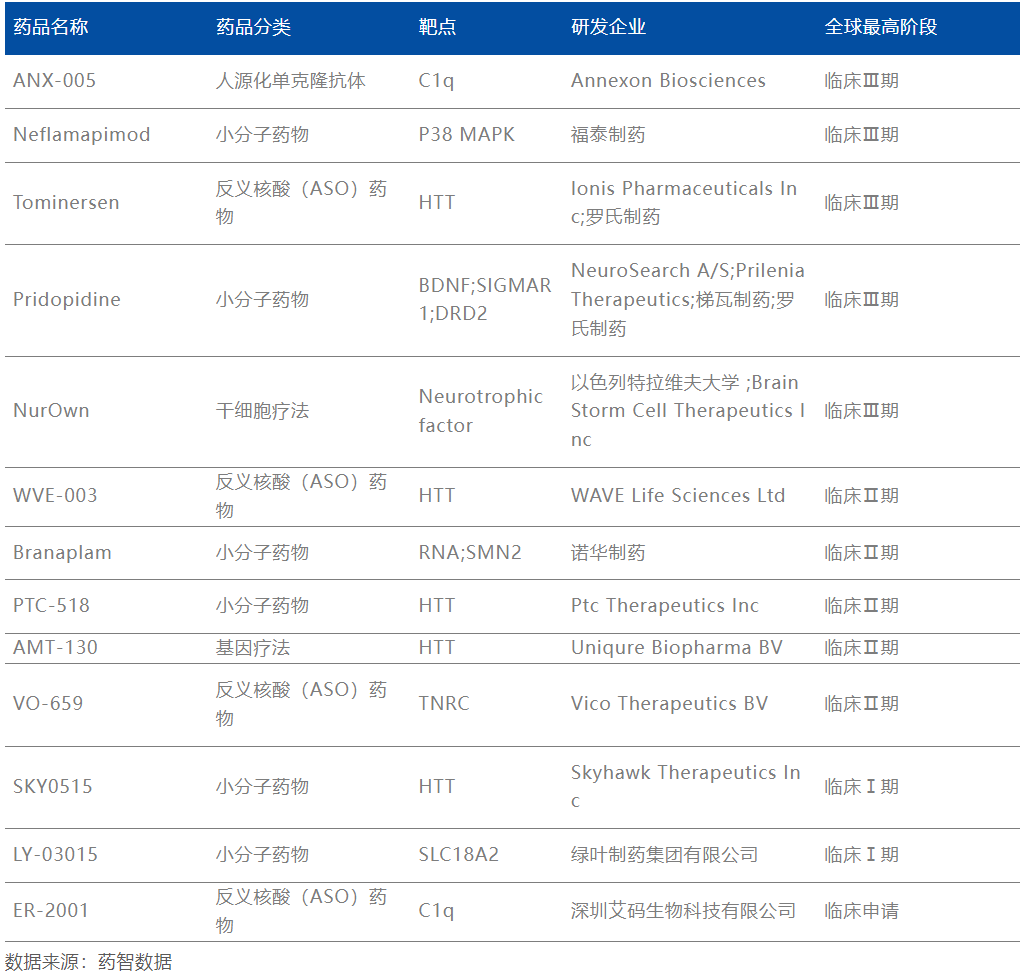Click 小分子药物 classification in Branaplam row

[x=263, y=553]
